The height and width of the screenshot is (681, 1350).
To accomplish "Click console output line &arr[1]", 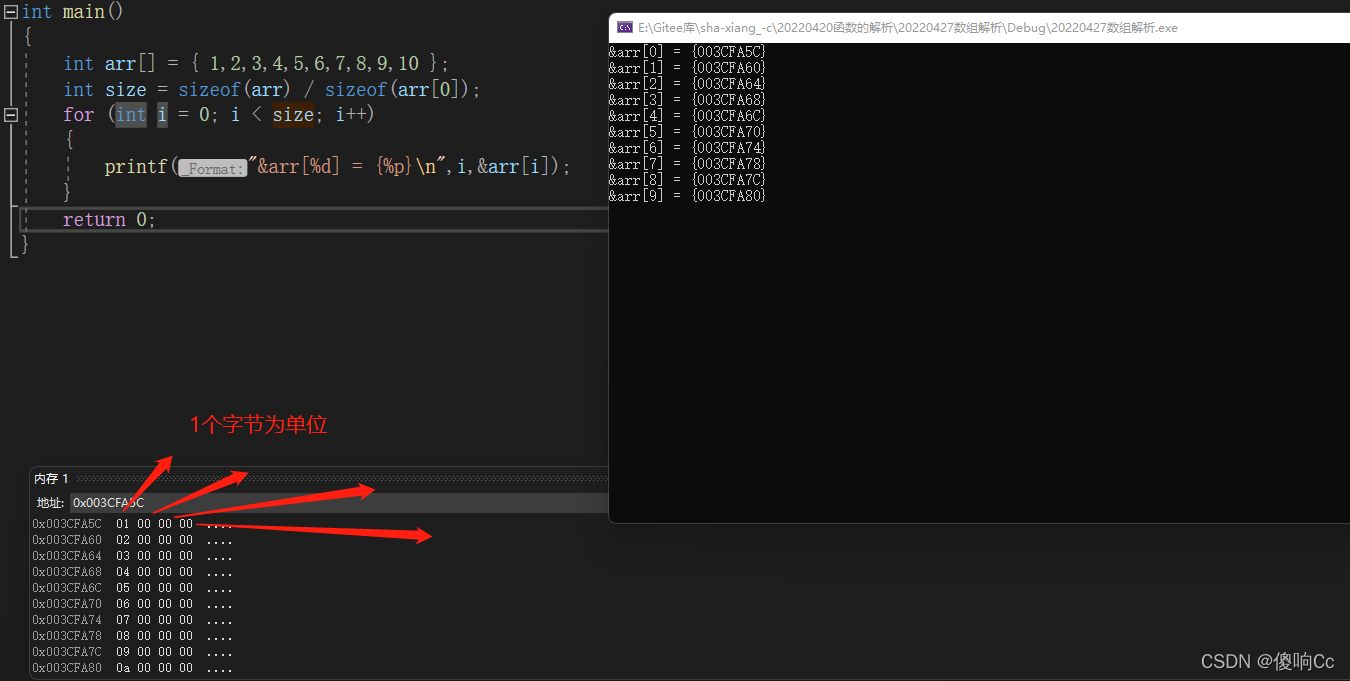I will tap(688, 68).
